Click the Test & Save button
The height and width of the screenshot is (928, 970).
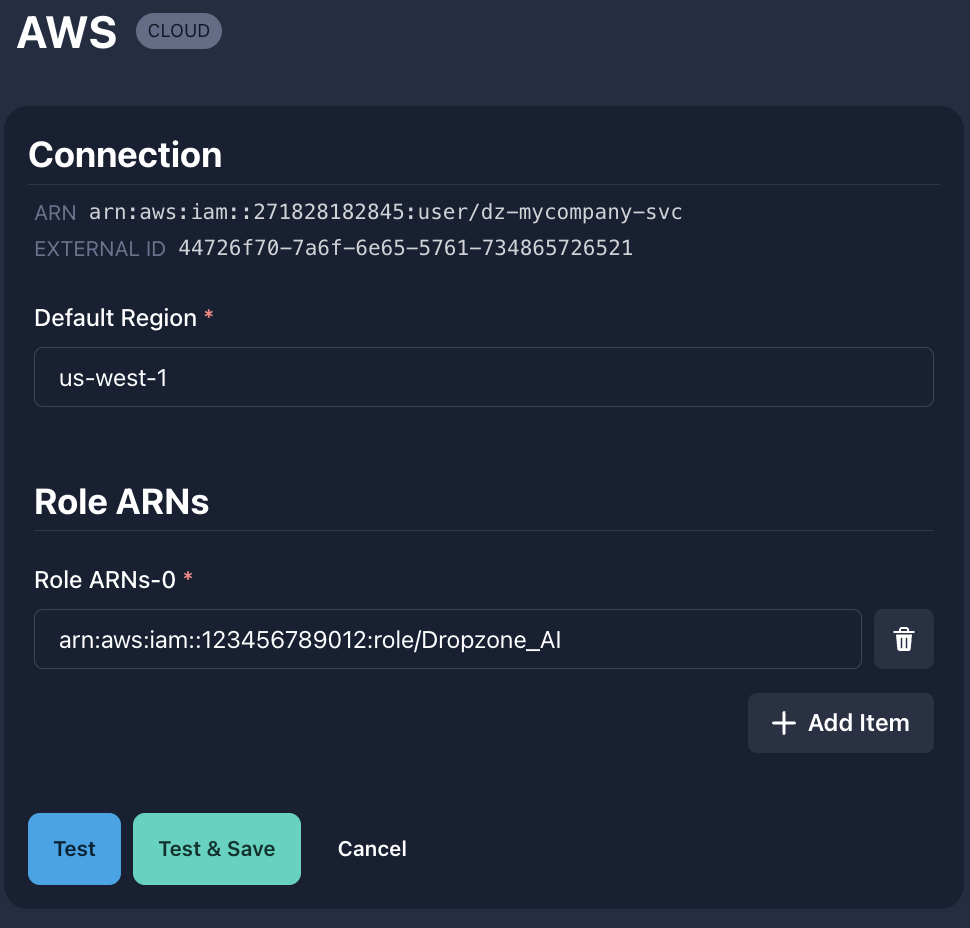[216, 849]
